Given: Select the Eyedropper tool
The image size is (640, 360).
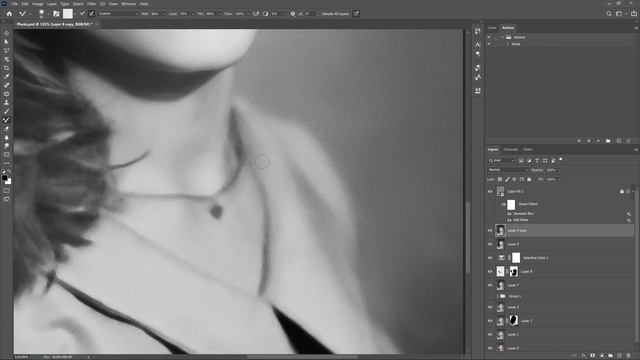Looking at the screenshot, I should (7, 76).
